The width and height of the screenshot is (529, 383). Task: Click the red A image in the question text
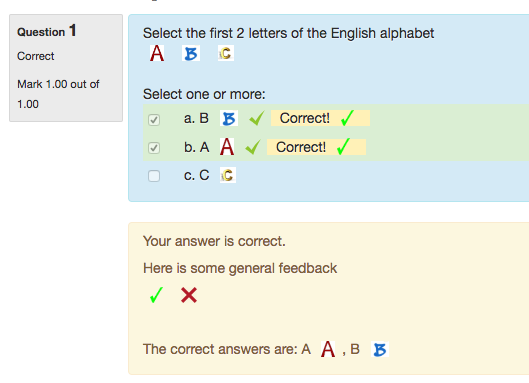pos(157,53)
